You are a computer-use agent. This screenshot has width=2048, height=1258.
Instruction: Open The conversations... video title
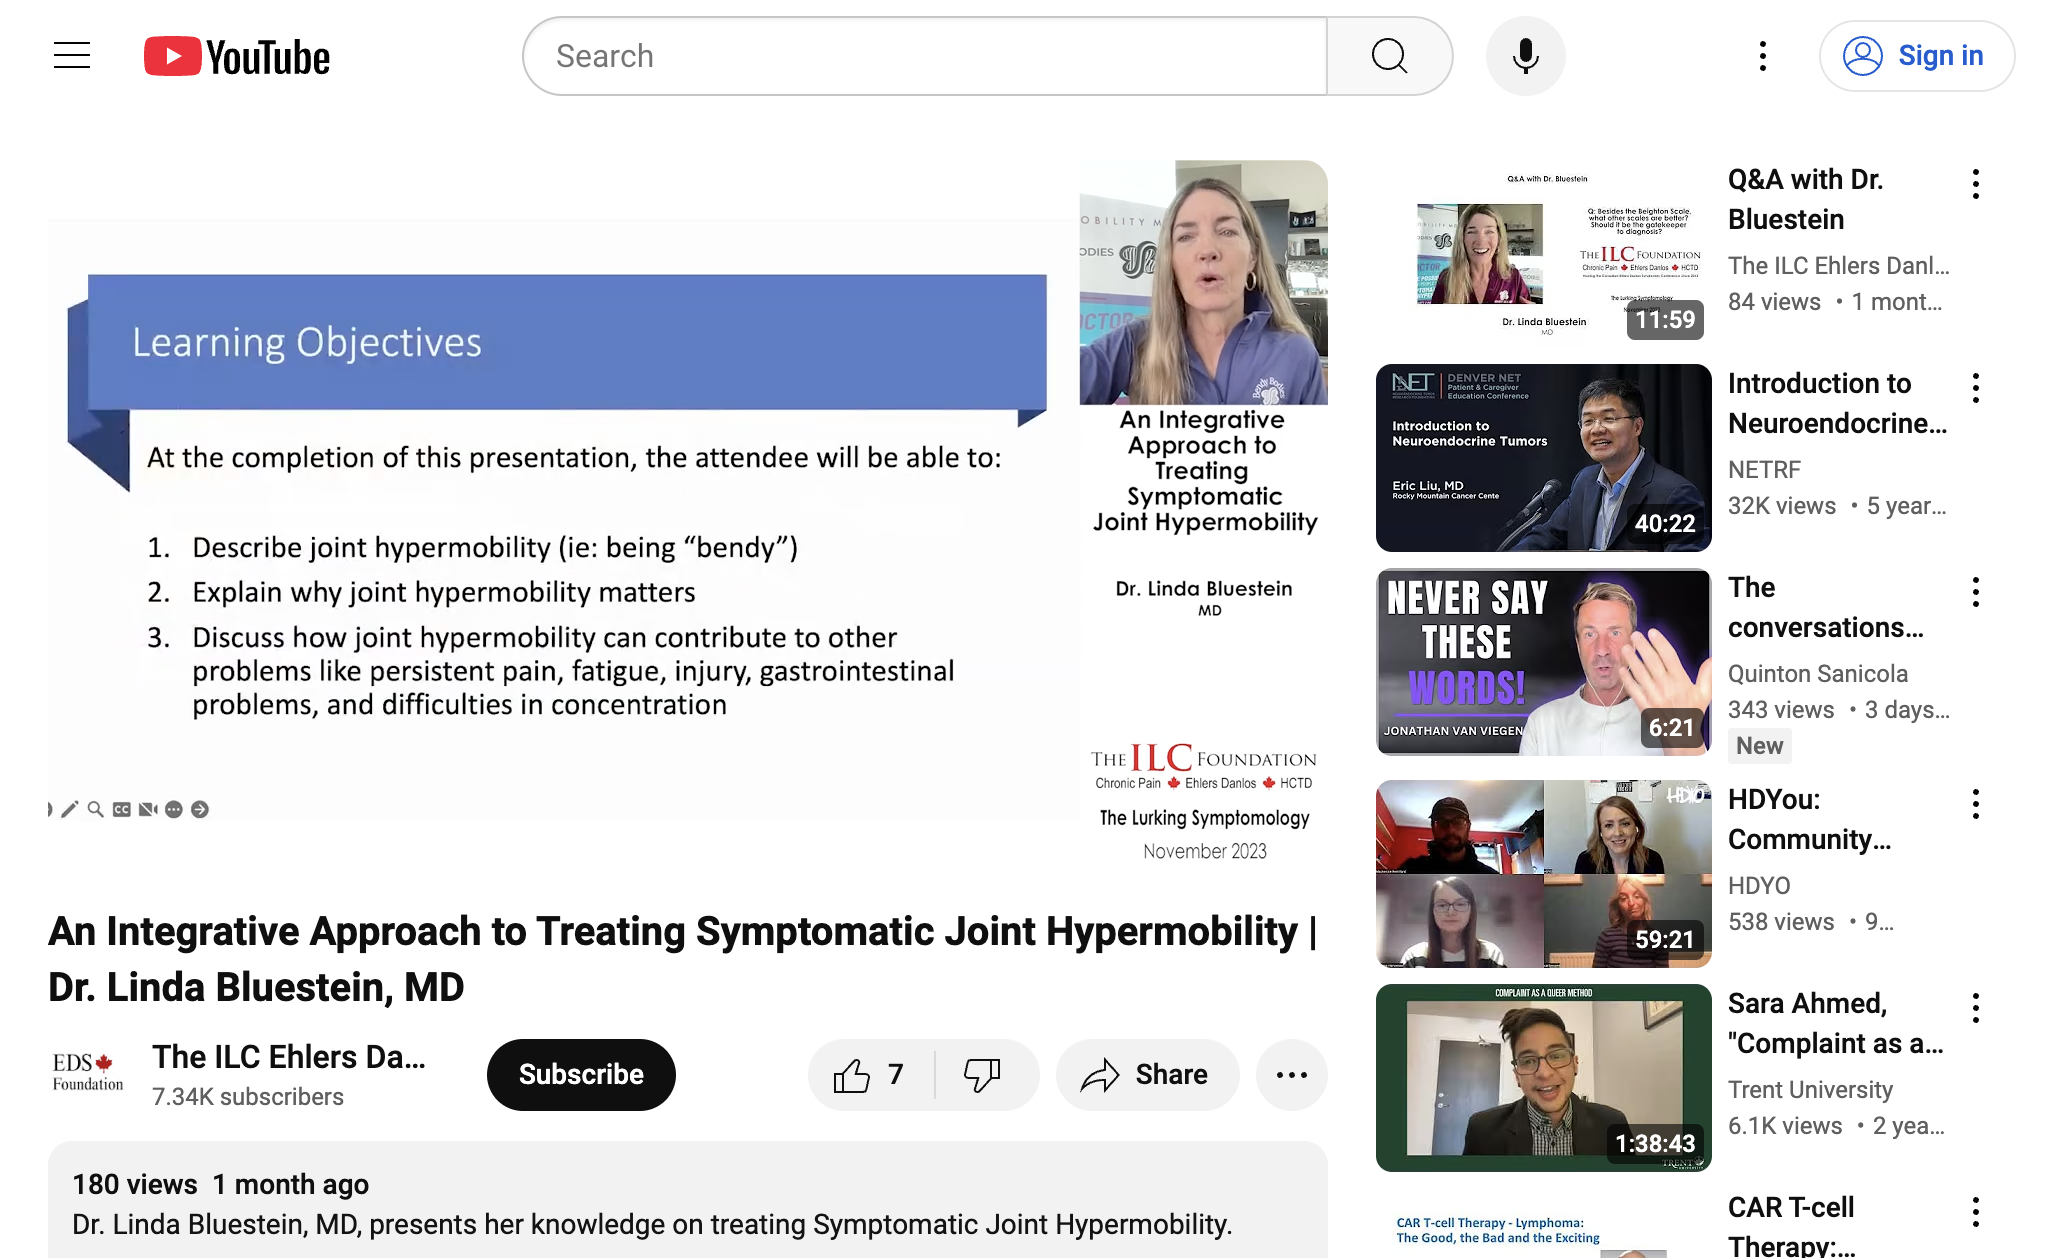point(1826,607)
